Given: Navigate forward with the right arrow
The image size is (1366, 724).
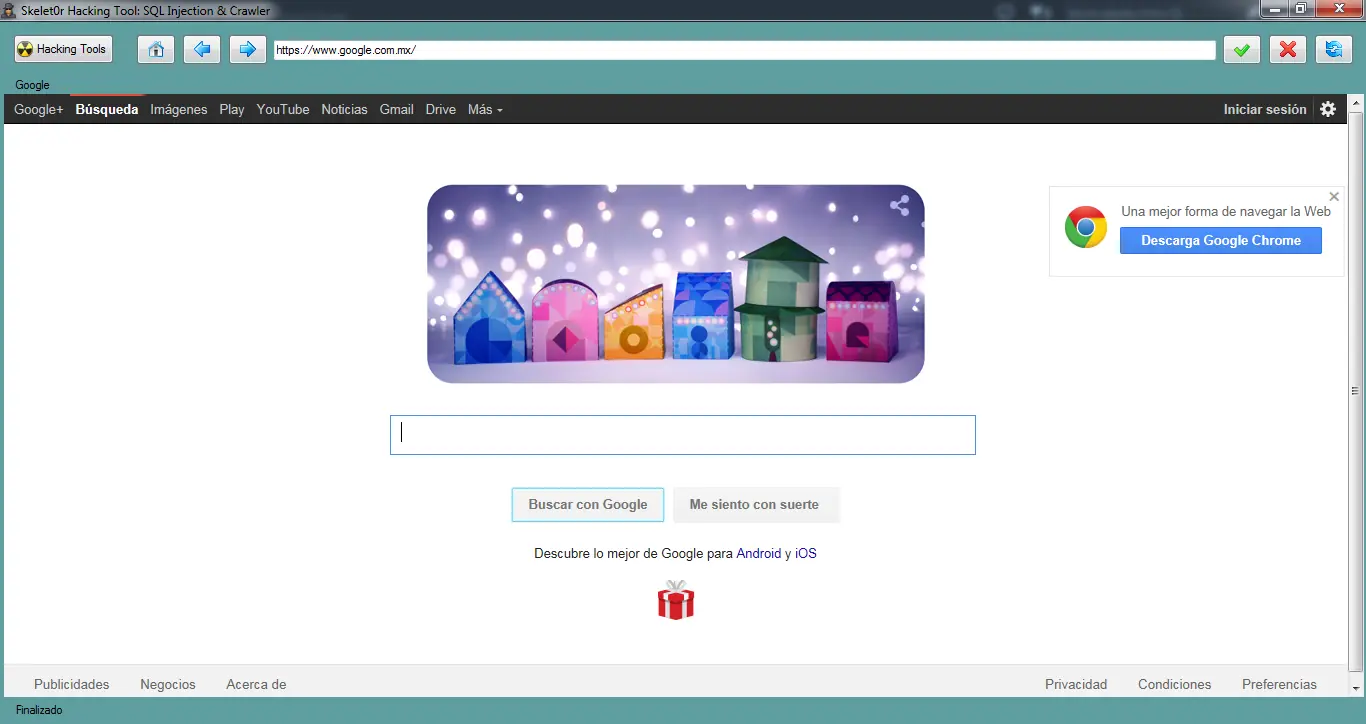Looking at the screenshot, I should click(x=248, y=49).
